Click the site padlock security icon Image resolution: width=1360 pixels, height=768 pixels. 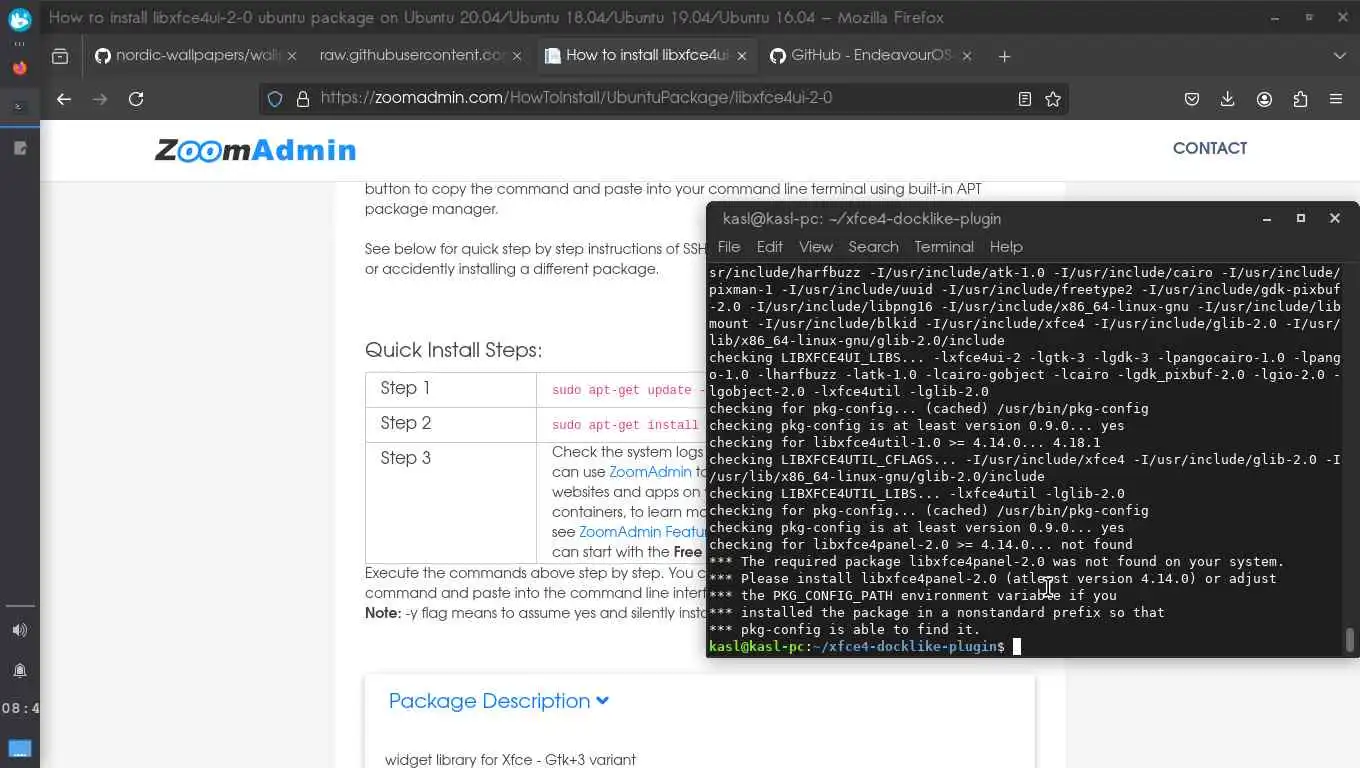coord(301,99)
